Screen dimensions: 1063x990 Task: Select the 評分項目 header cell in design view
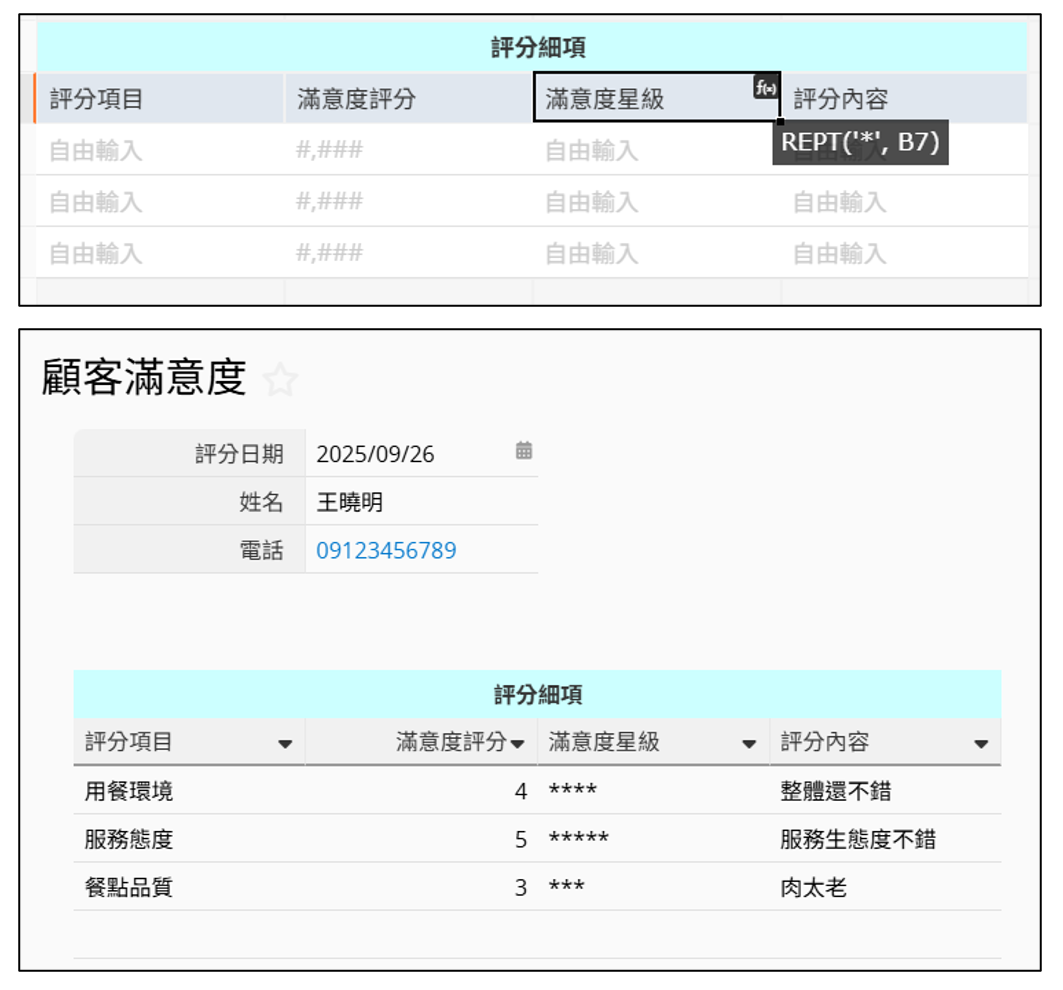160,99
